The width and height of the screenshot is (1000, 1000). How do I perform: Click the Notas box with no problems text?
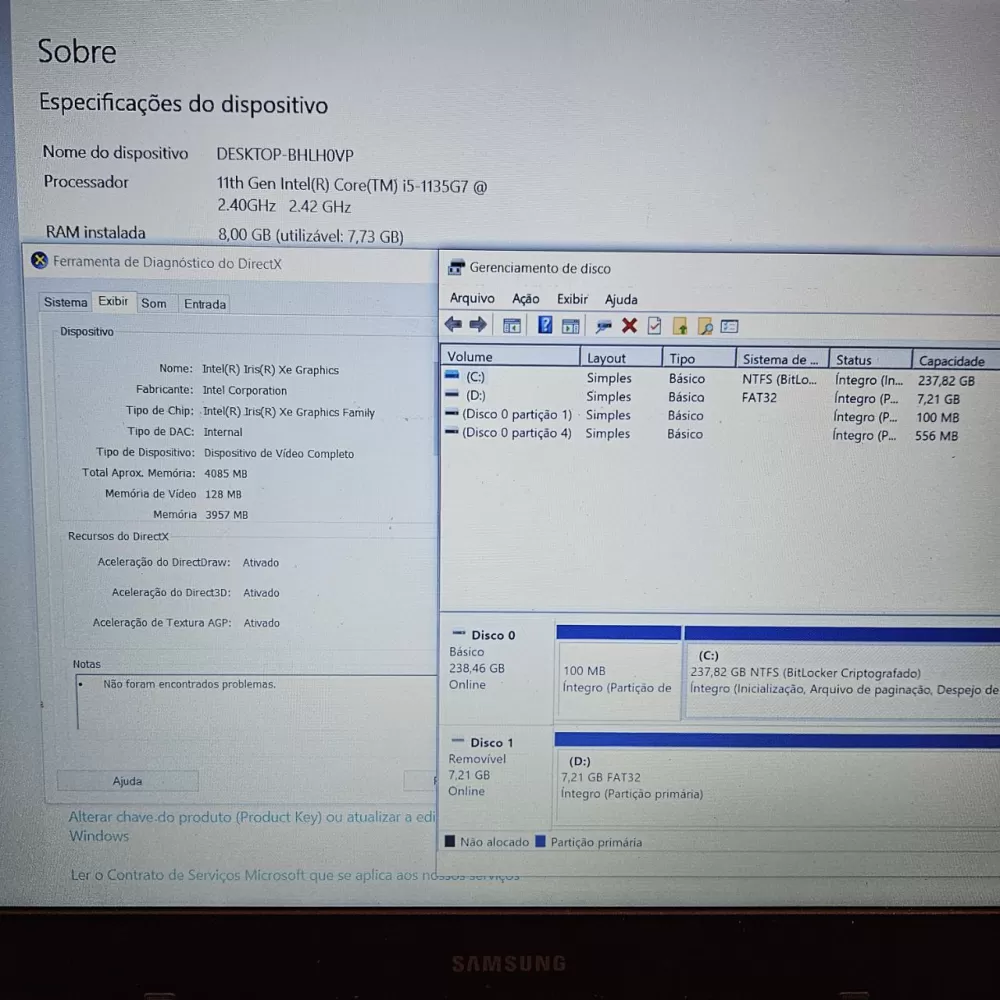point(256,702)
